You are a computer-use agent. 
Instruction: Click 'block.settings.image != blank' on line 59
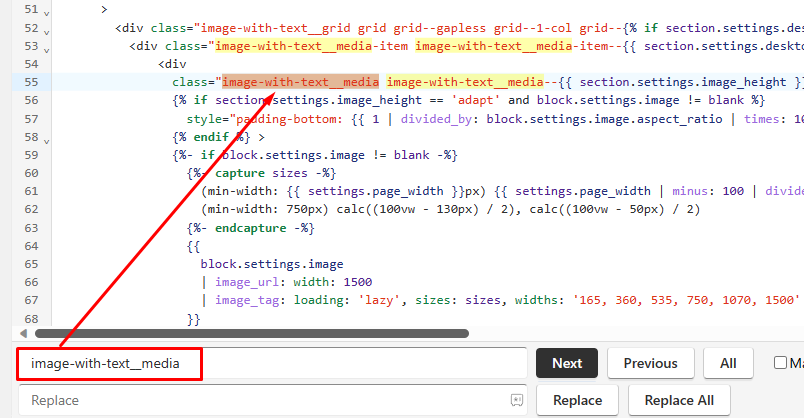pos(326,155)
